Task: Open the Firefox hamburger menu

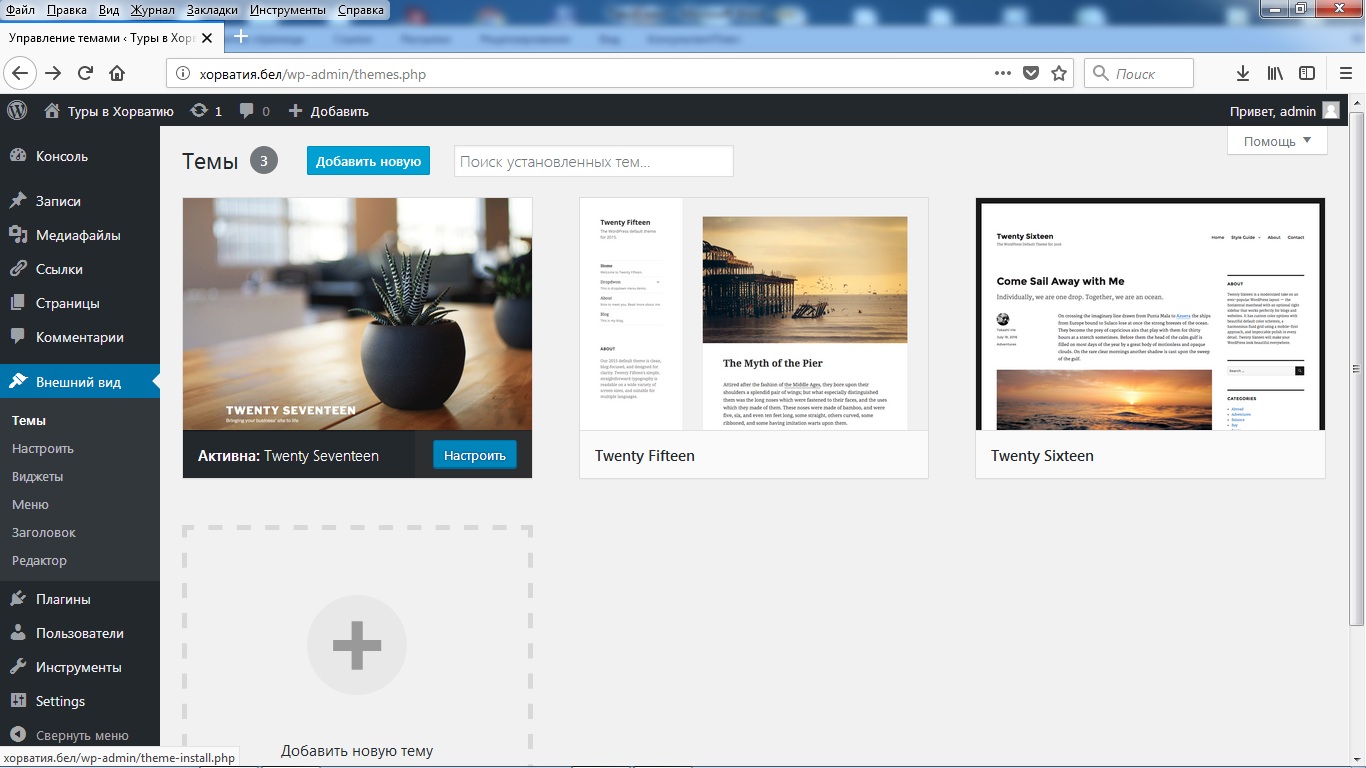Action: [1345, 73]
